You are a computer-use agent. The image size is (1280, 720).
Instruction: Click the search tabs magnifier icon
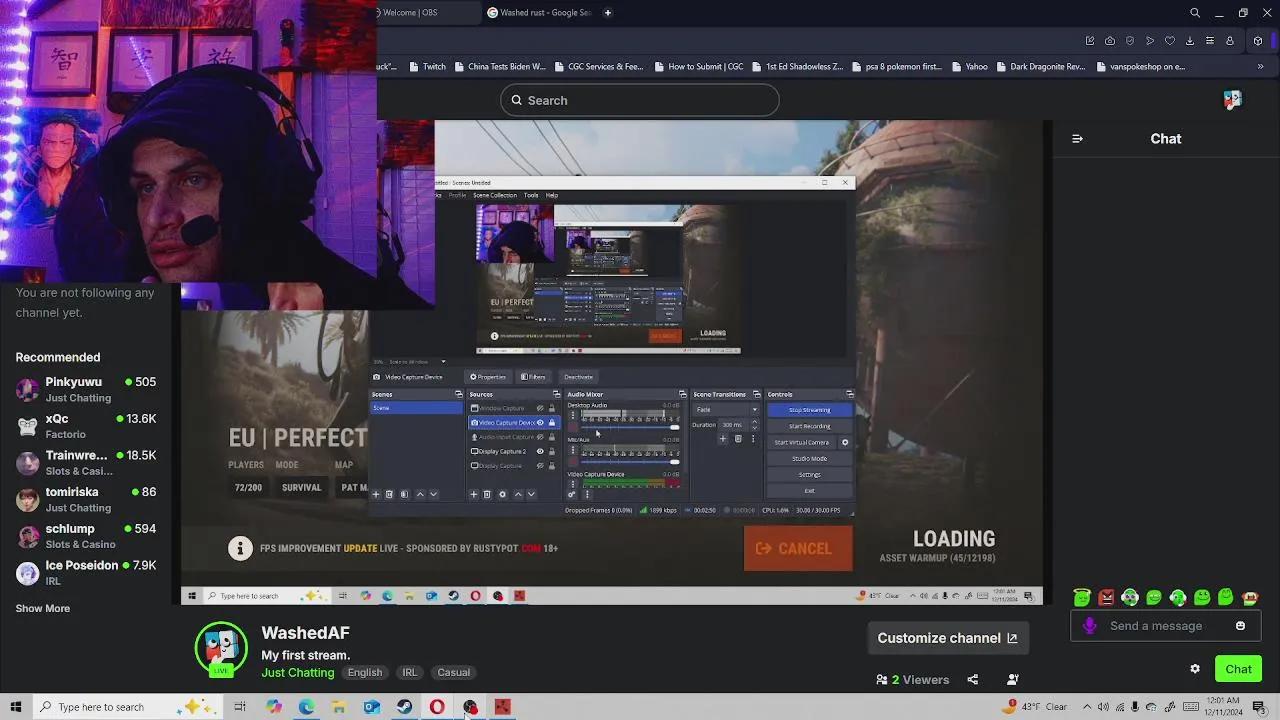coord(1195,13)
